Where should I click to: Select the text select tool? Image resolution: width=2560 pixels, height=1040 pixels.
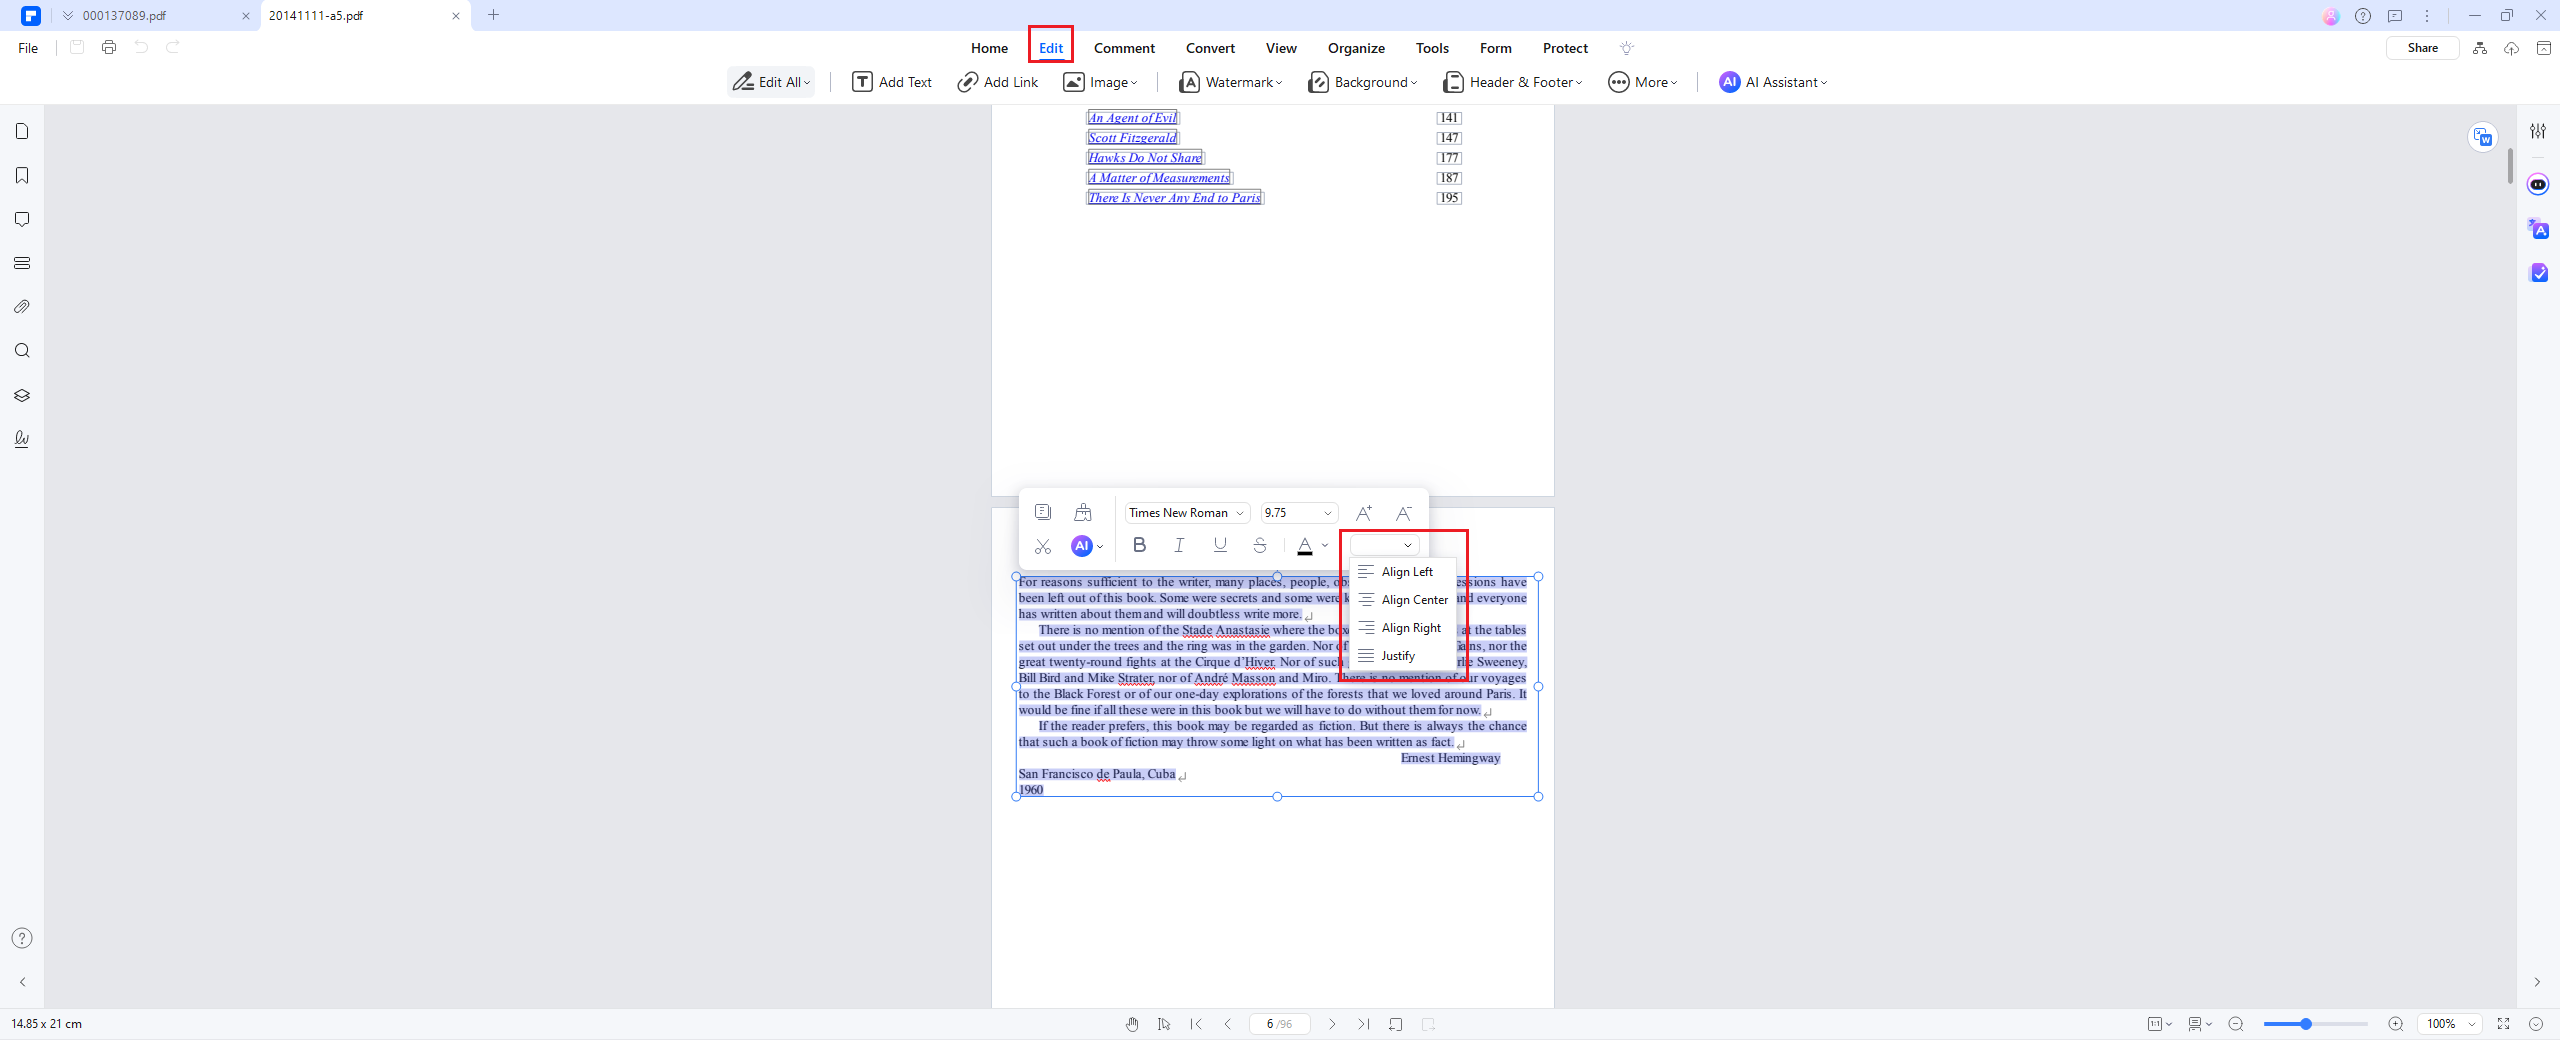click(1164, 1024)
